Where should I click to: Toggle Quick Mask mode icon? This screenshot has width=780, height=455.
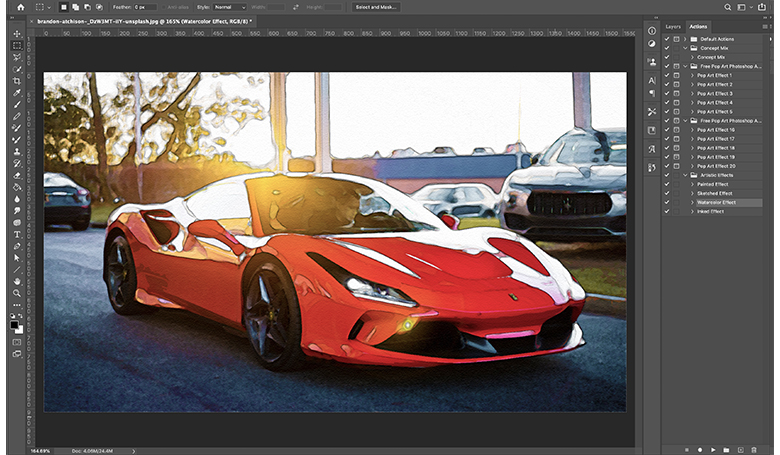(17, 342)
